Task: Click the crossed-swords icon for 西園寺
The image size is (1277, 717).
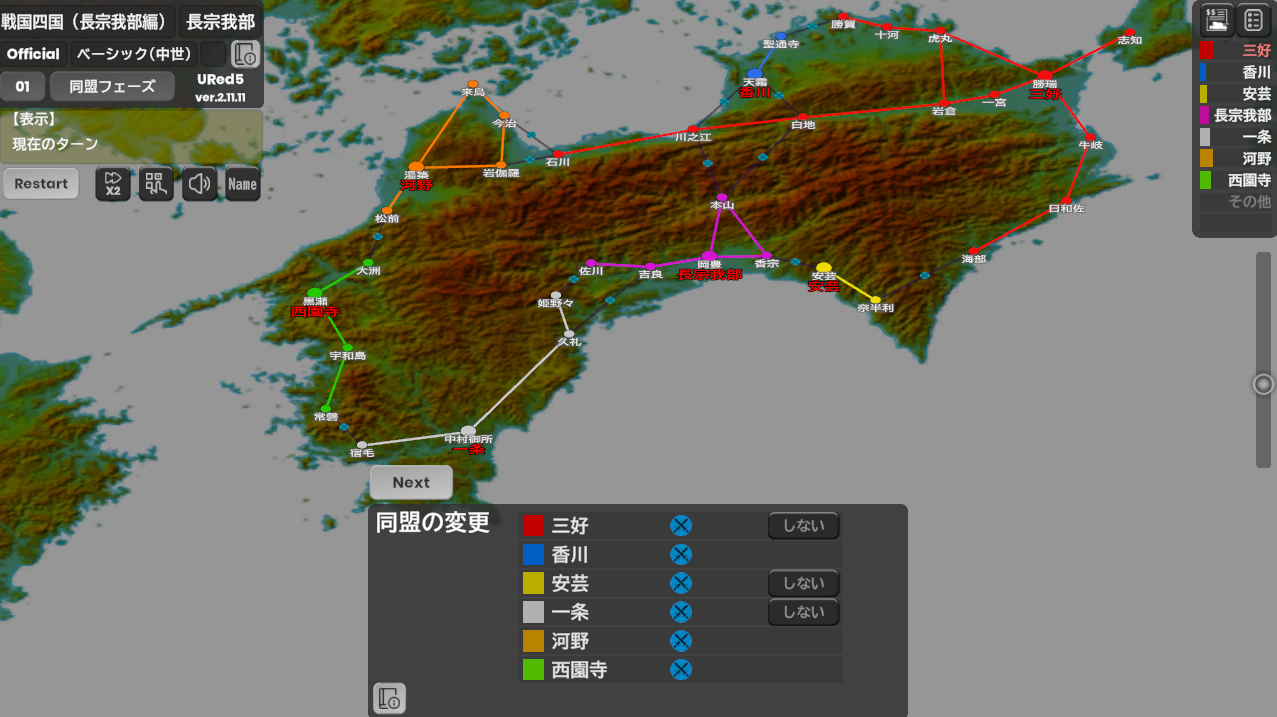Action: click(681, 670)
